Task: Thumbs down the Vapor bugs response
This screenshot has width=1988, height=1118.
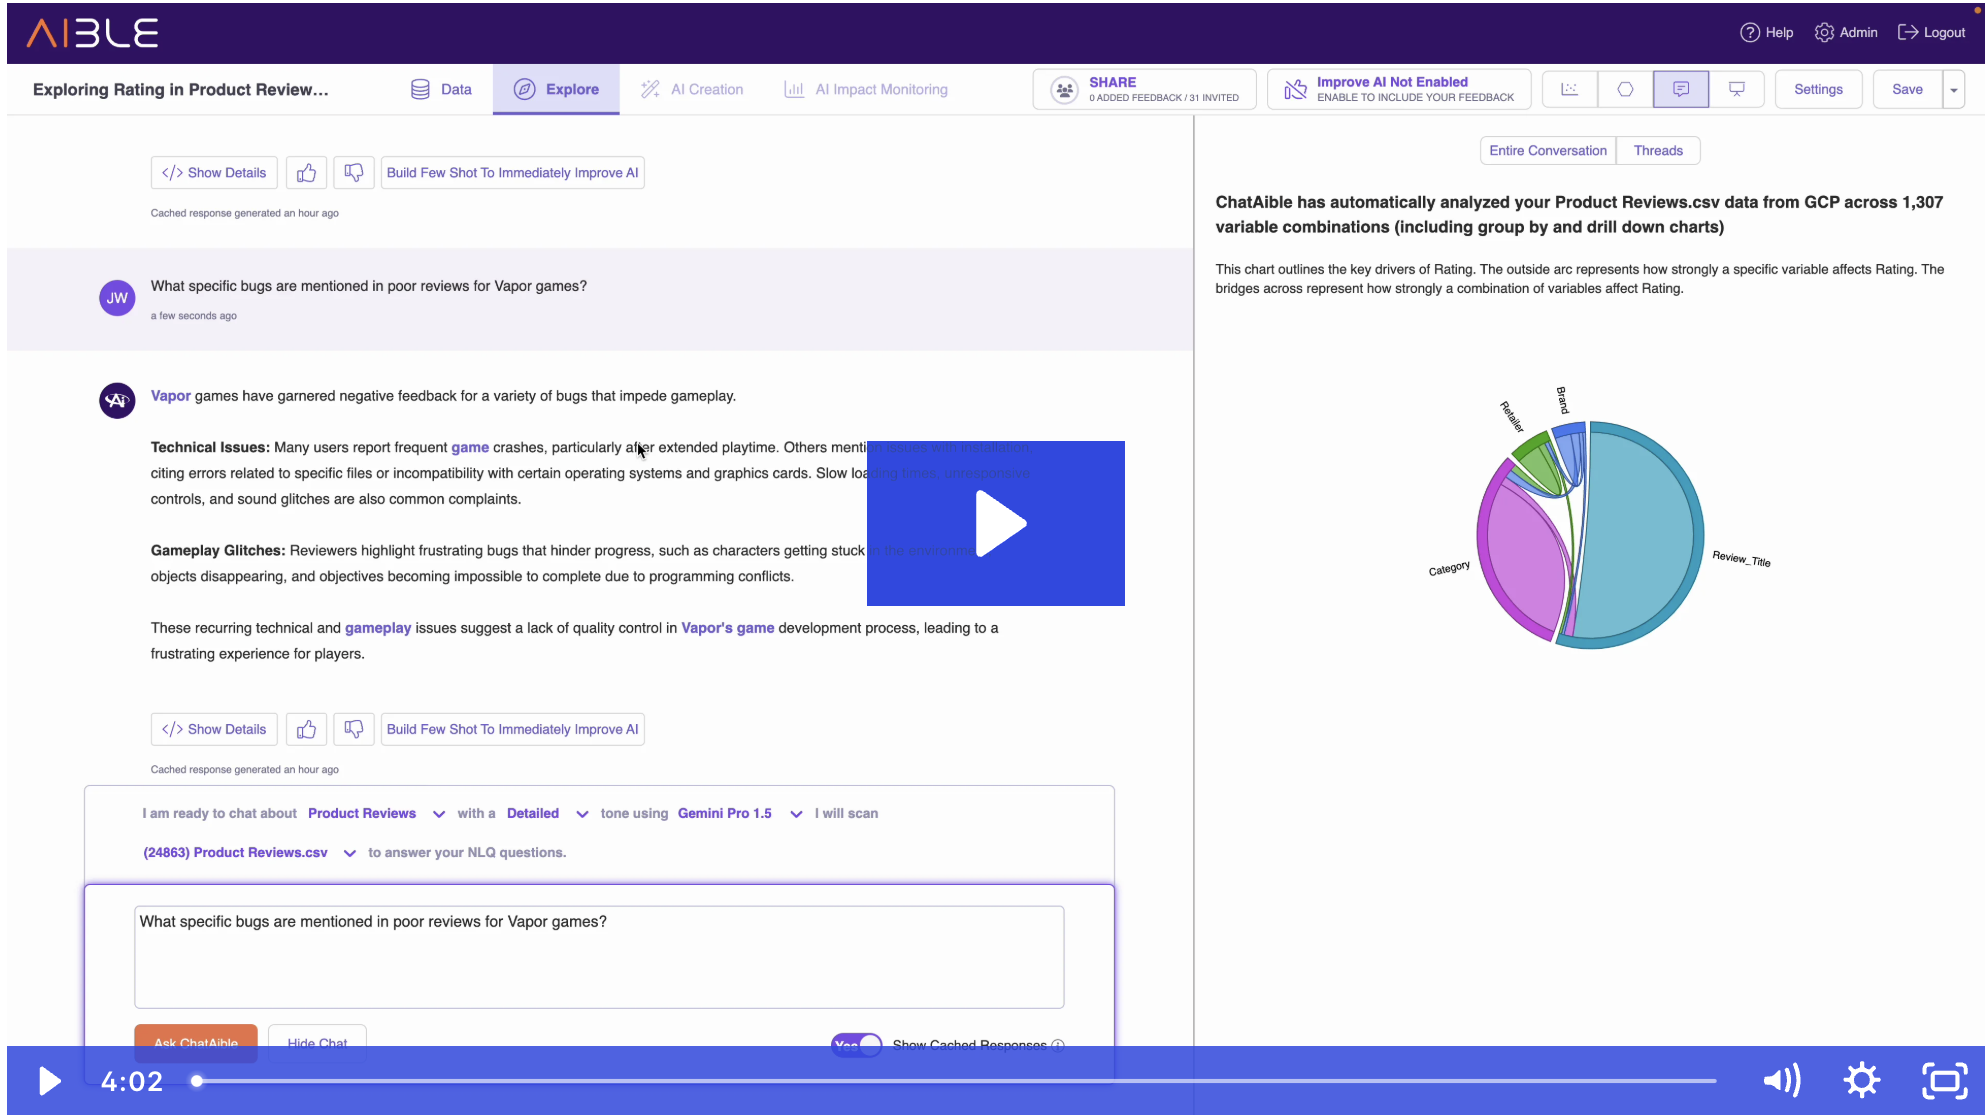Action: 354,729
